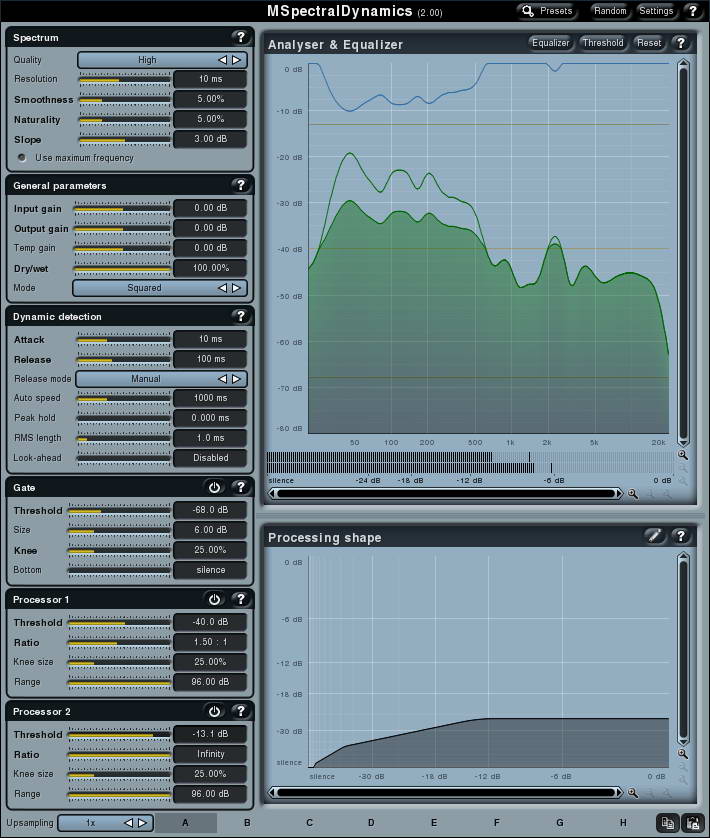
Task: Open Processing shape edit pencil
Action: [654, 536]
